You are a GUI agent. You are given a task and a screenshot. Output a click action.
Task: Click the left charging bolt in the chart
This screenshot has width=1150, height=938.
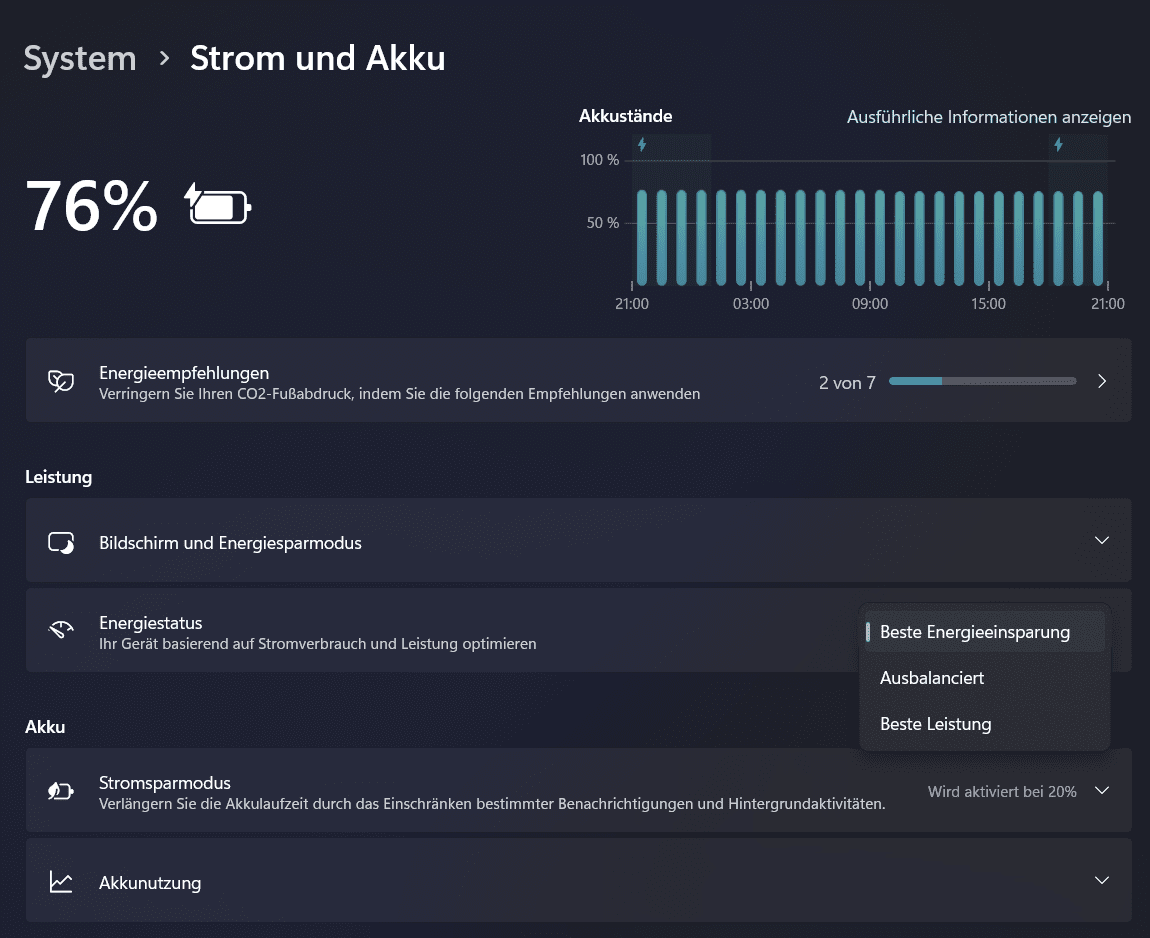(x=642, y=144)
